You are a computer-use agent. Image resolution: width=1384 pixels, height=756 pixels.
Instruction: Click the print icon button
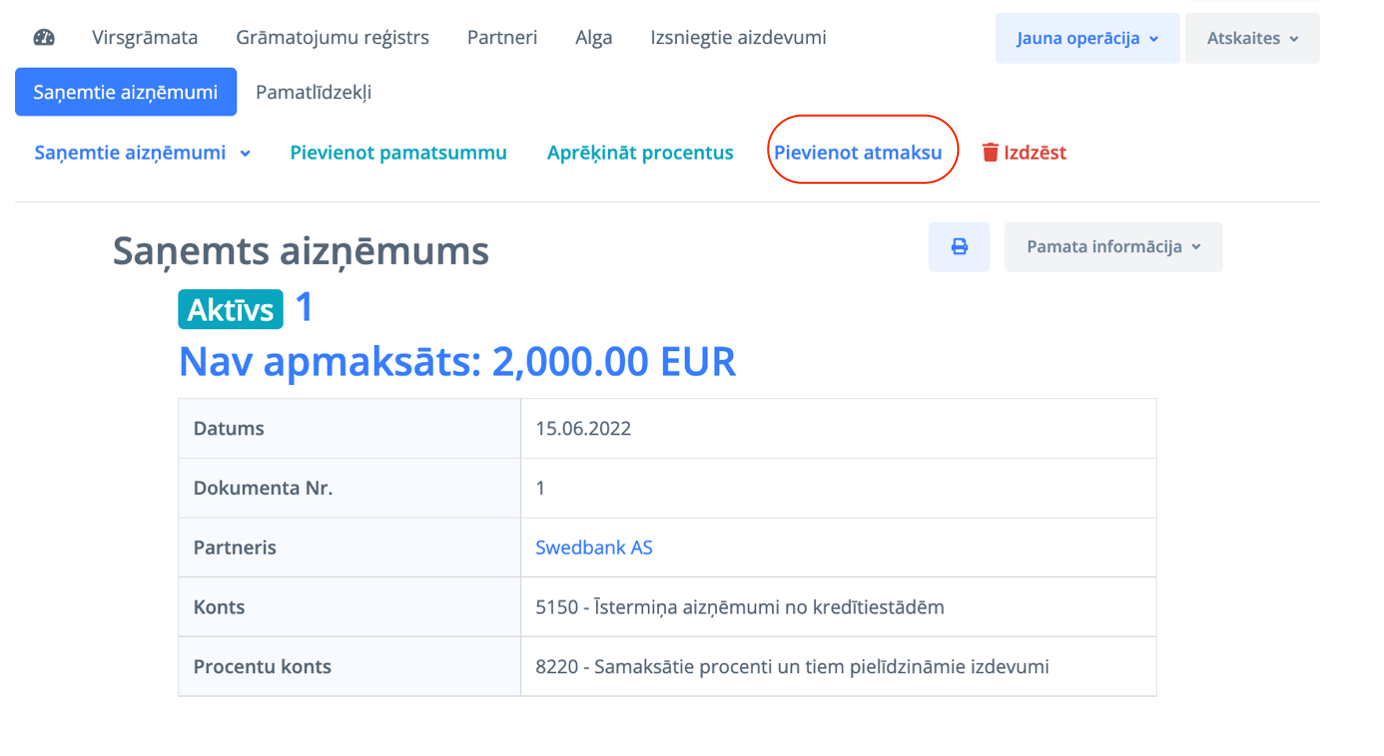coord(959,247)
